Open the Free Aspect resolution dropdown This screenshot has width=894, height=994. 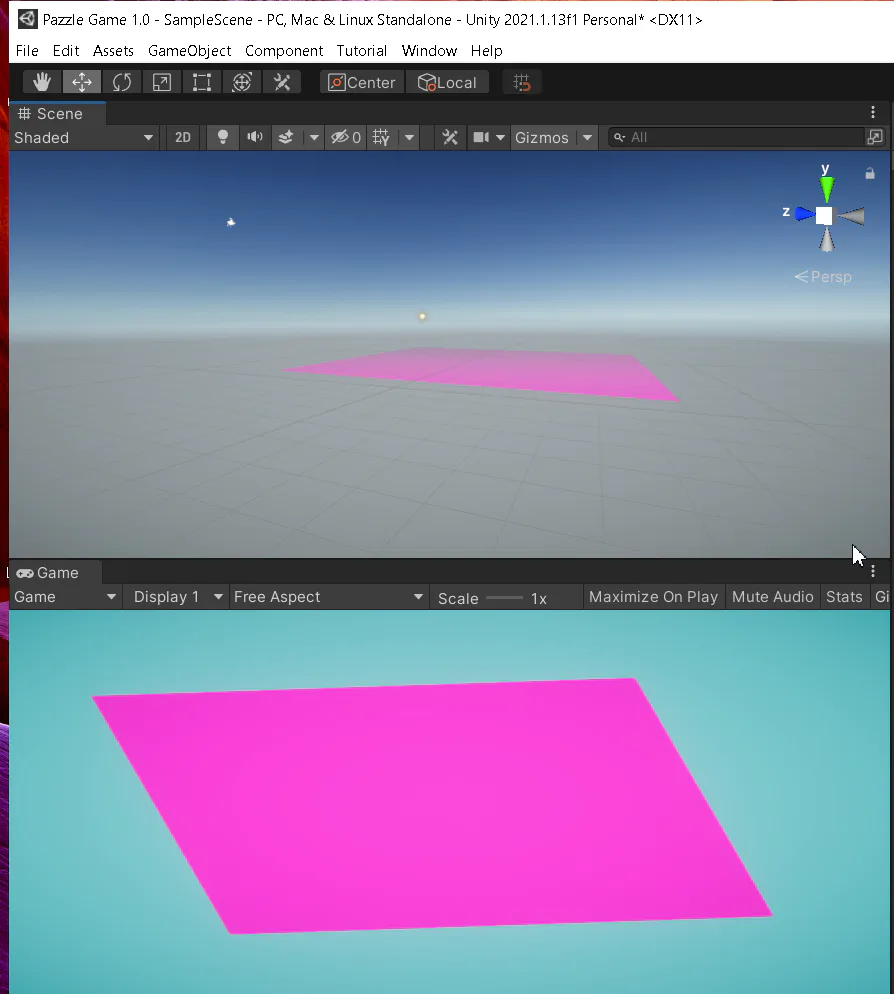tap(328, 597)
